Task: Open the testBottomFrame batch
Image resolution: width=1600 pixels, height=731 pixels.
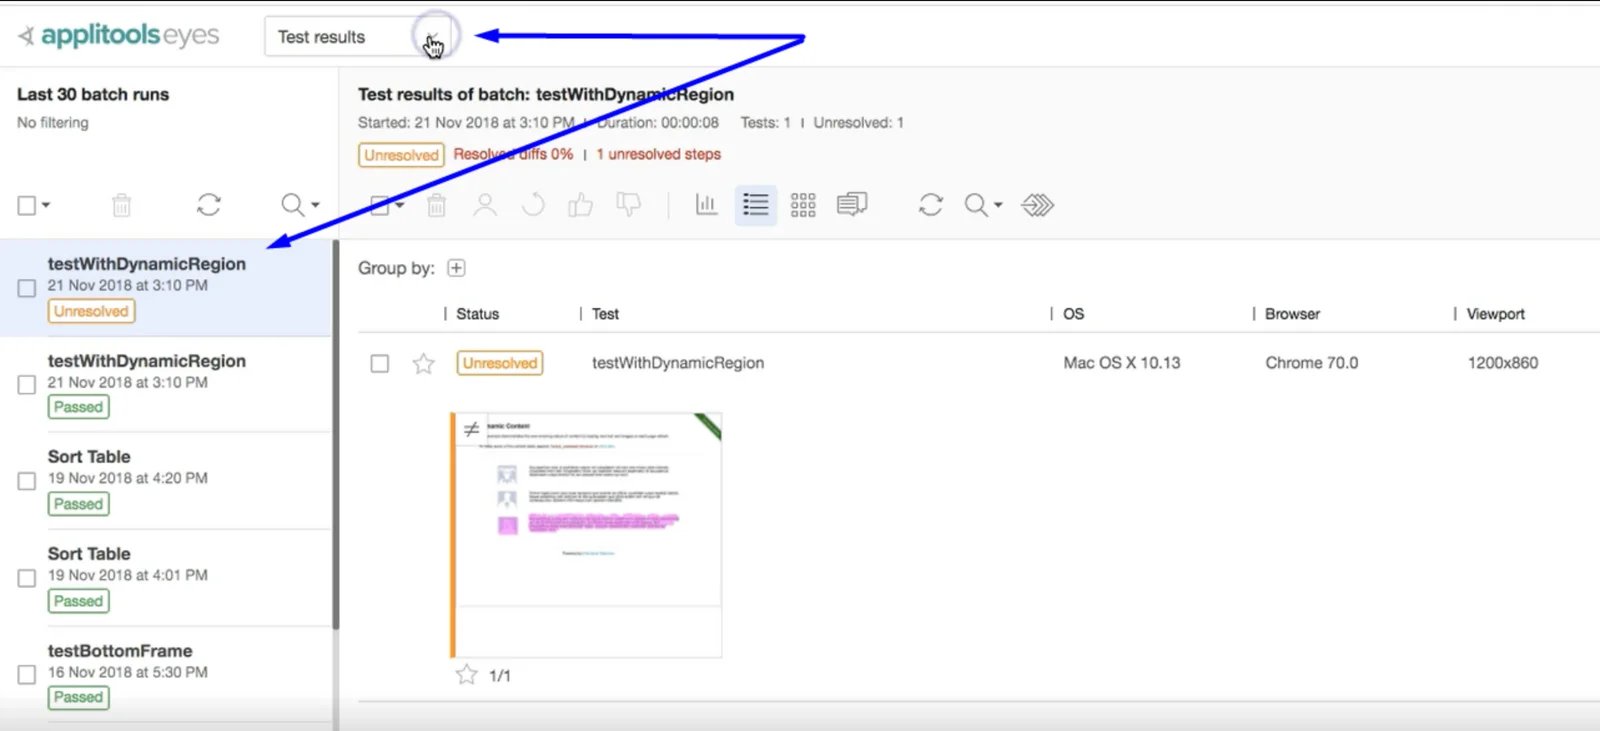Action: [x=166, y=675]
